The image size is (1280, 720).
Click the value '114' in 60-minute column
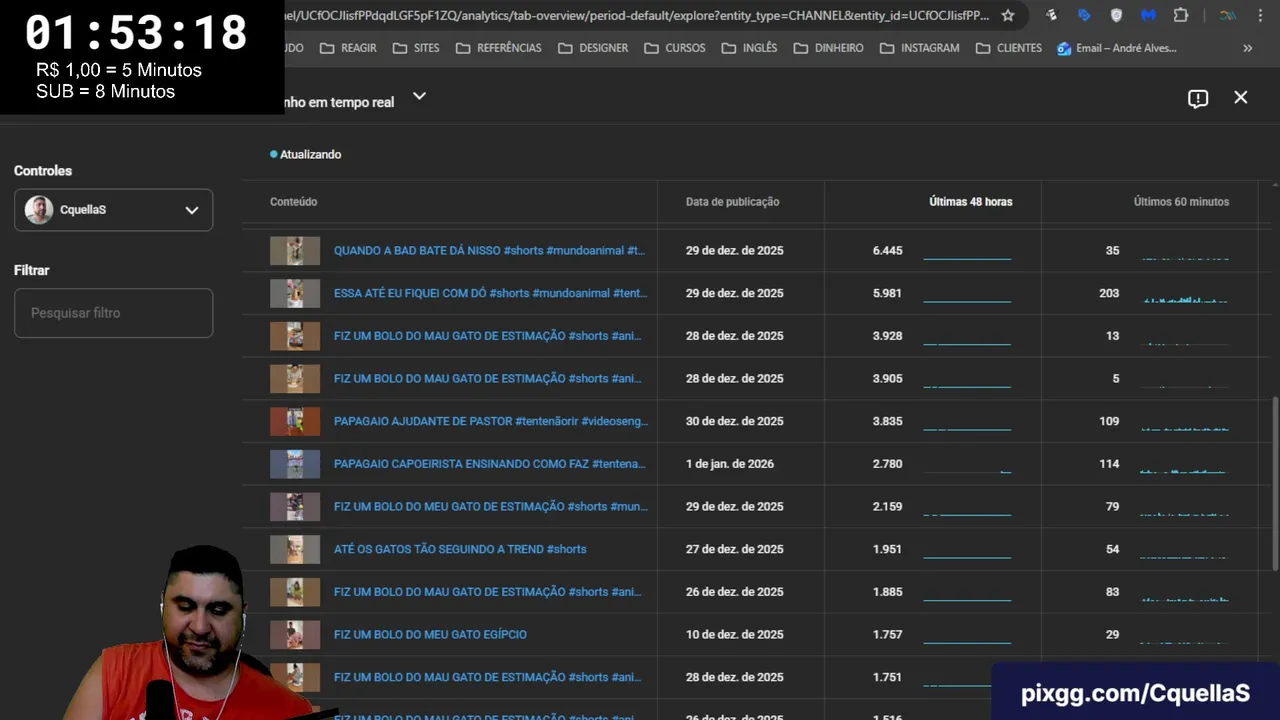click(1109, 464)
